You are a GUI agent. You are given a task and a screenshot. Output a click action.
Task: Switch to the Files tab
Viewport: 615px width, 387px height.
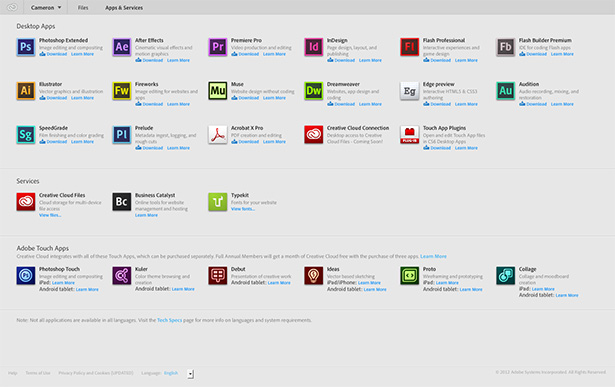83,7
